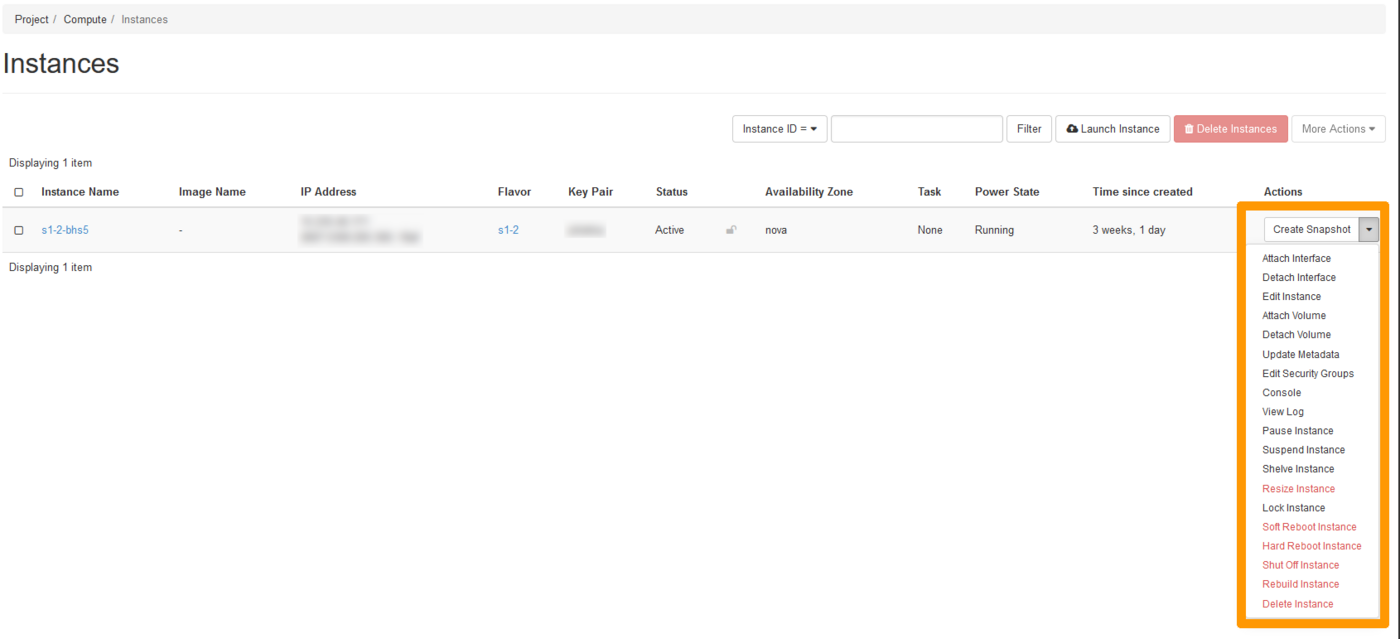
Task: Select Console in the actions menu
Action: [x=1281, y=393]
